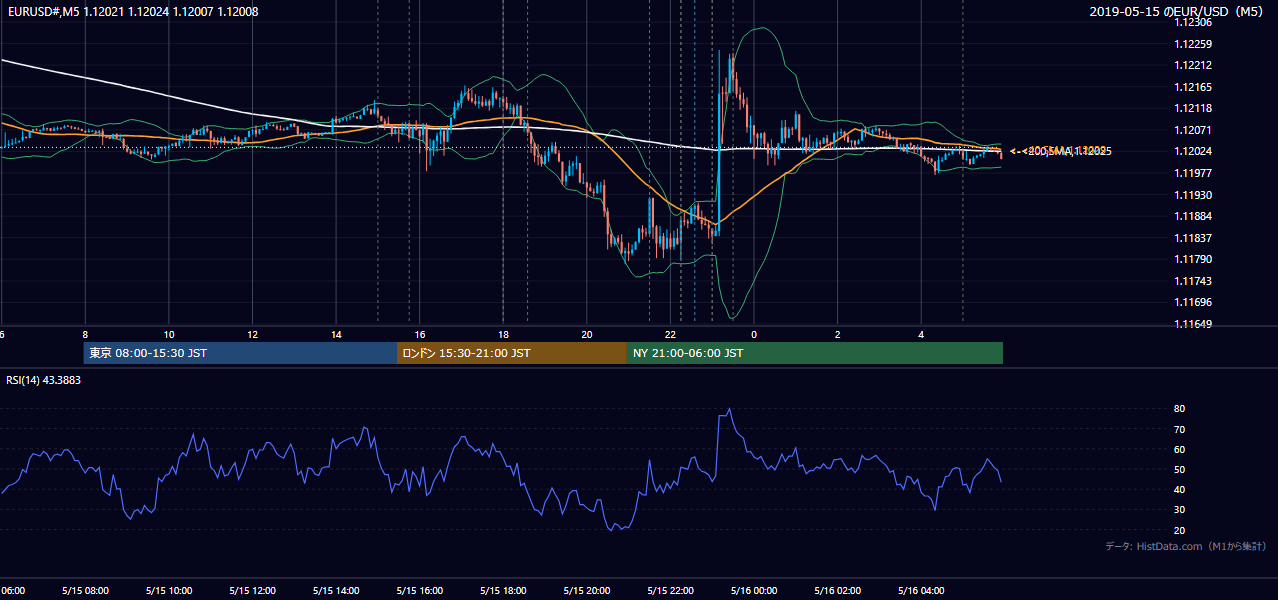Screen dimensions: 1278x600
Task: Click hour label 18 under price chart
Action: tap(503, 334)
